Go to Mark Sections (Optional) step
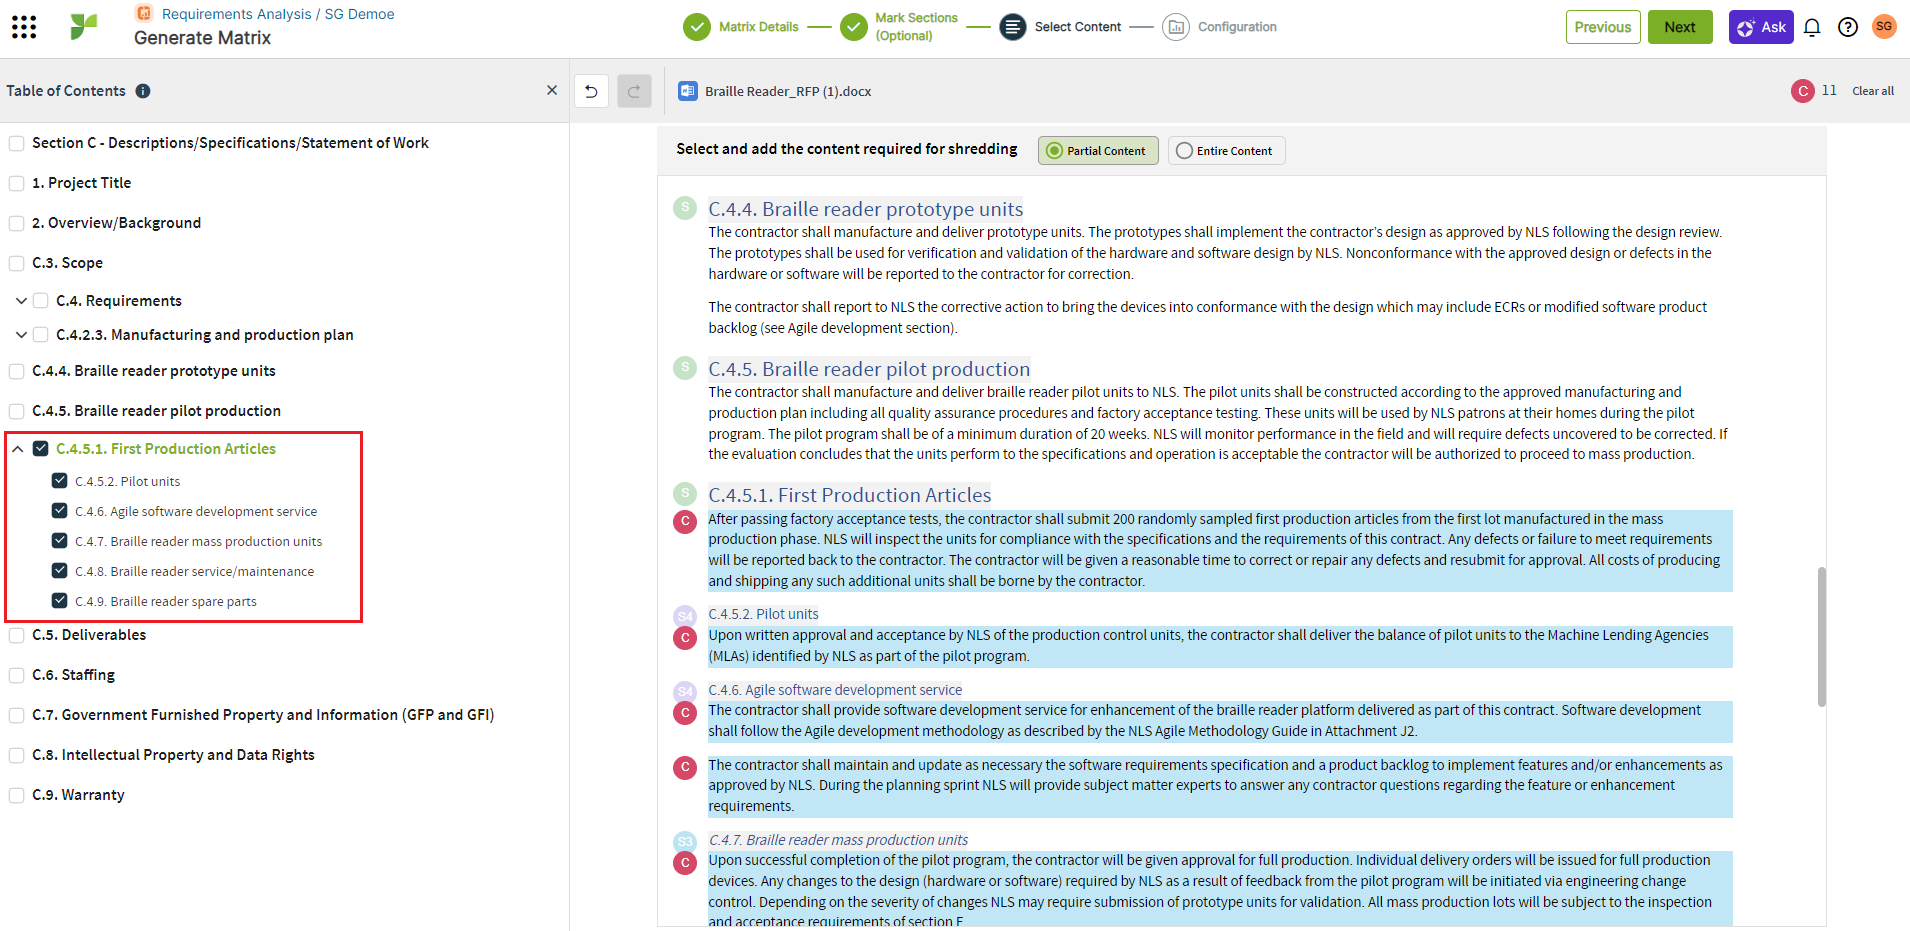Viewport: 1910px width, 931px height. pos(916,27)
